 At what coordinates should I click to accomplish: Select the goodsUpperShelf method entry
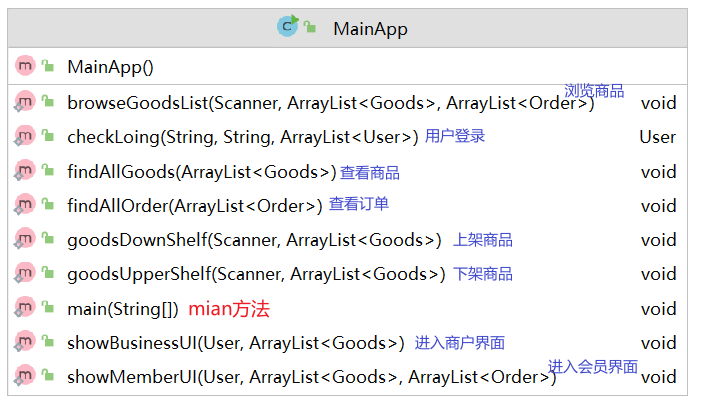(x=256, y=275)
